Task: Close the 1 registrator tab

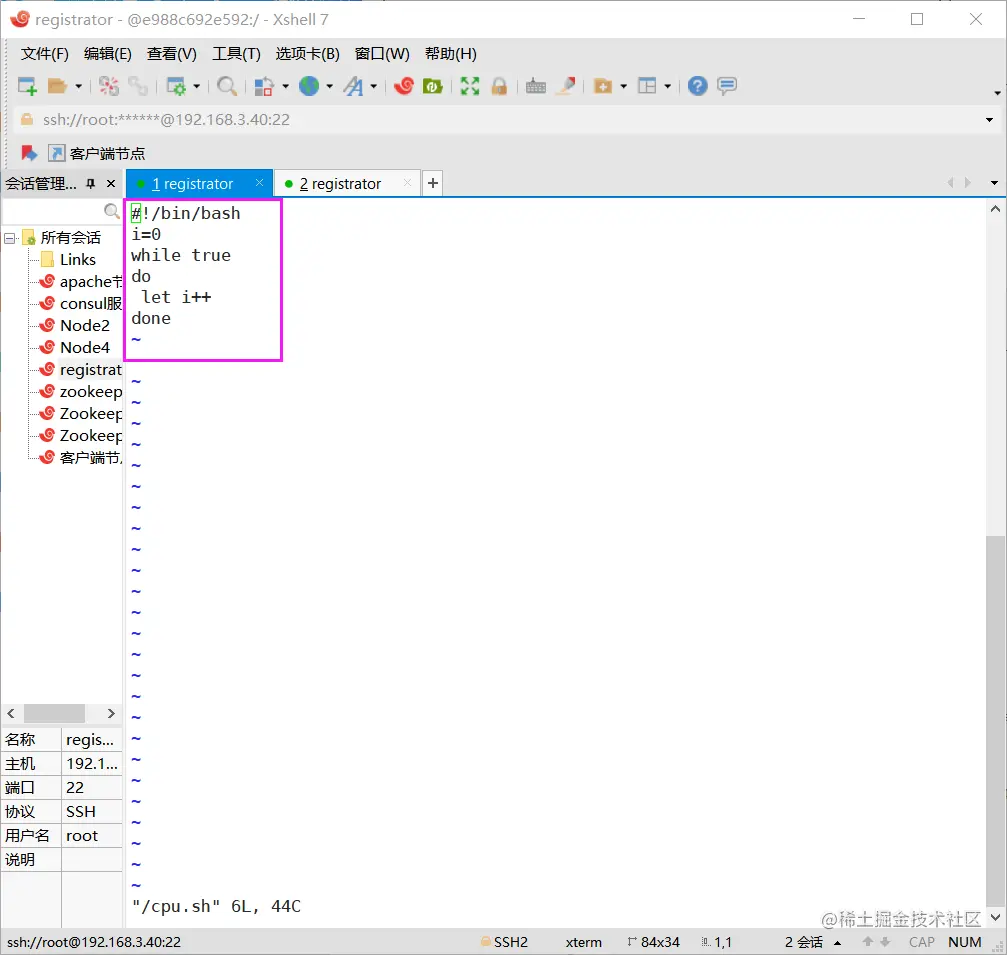Action: 259,183
